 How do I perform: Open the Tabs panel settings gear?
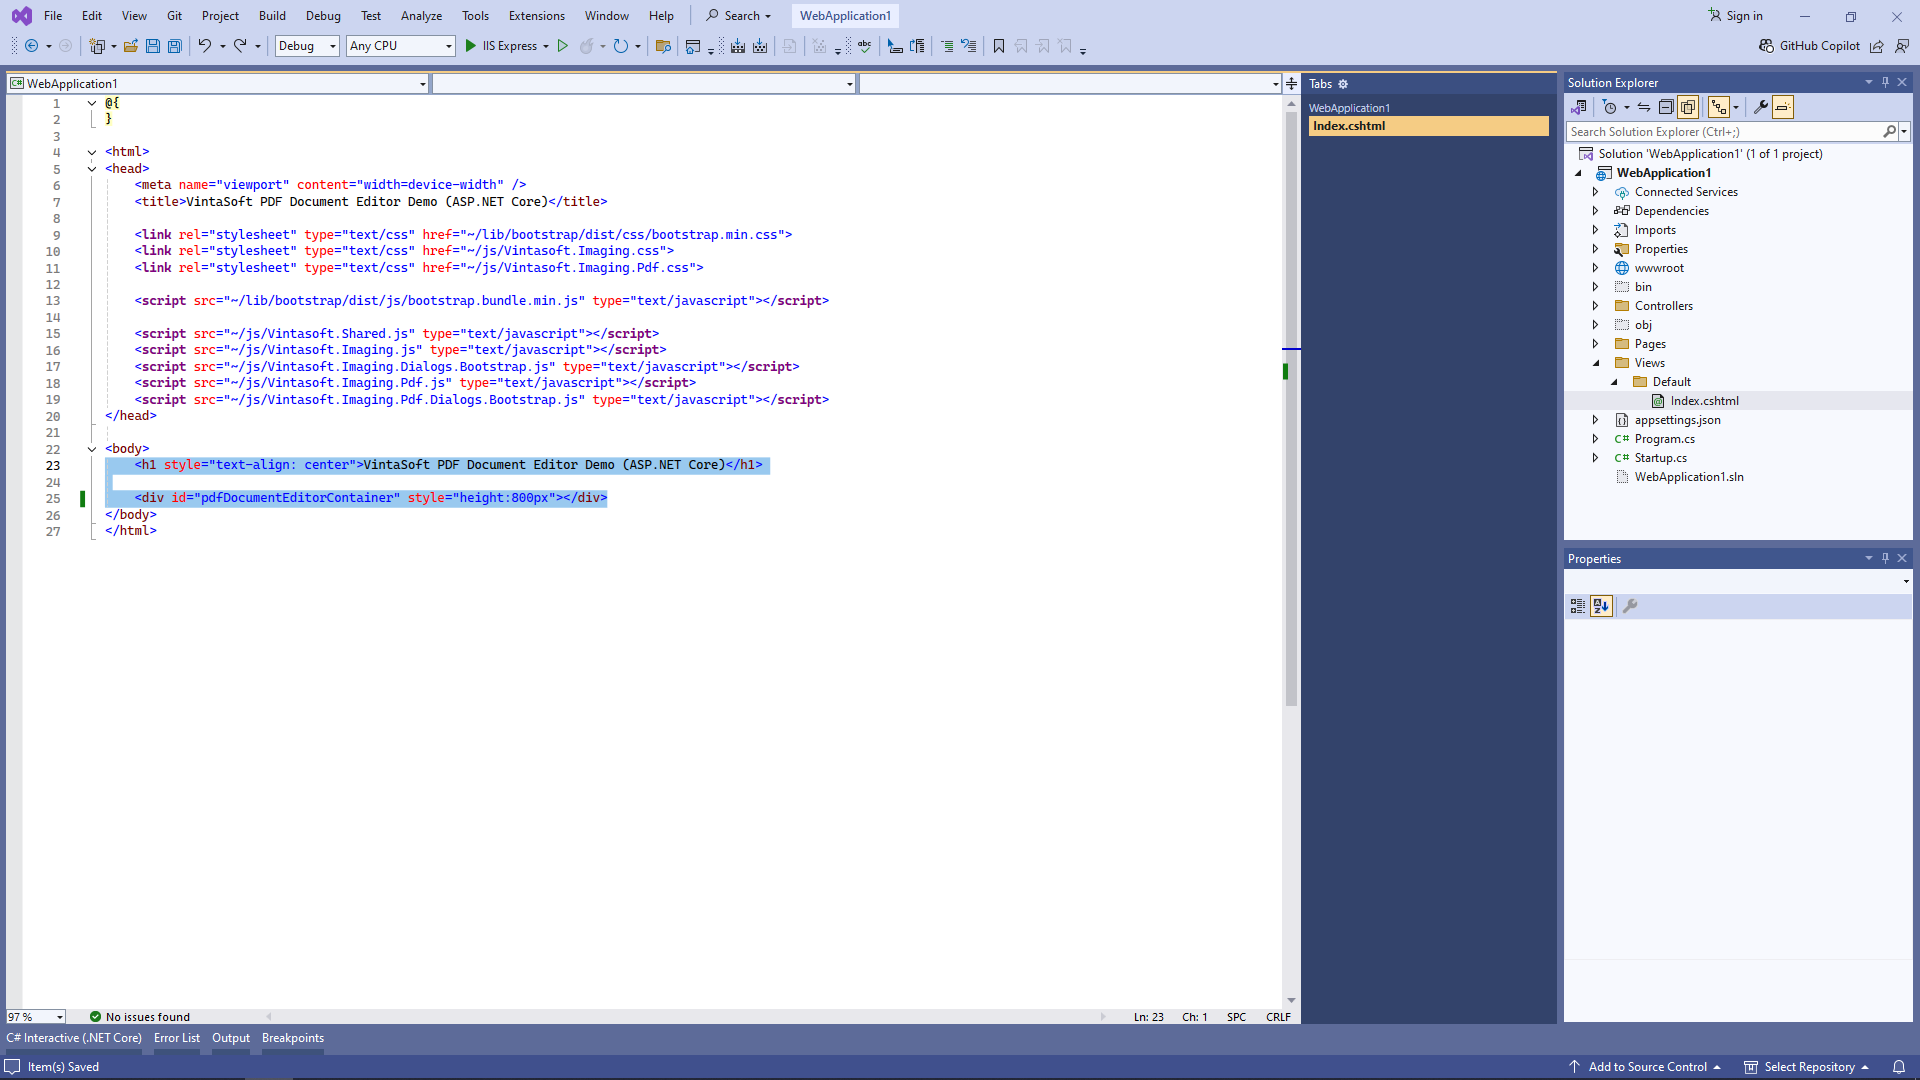tap(1343, 84)
